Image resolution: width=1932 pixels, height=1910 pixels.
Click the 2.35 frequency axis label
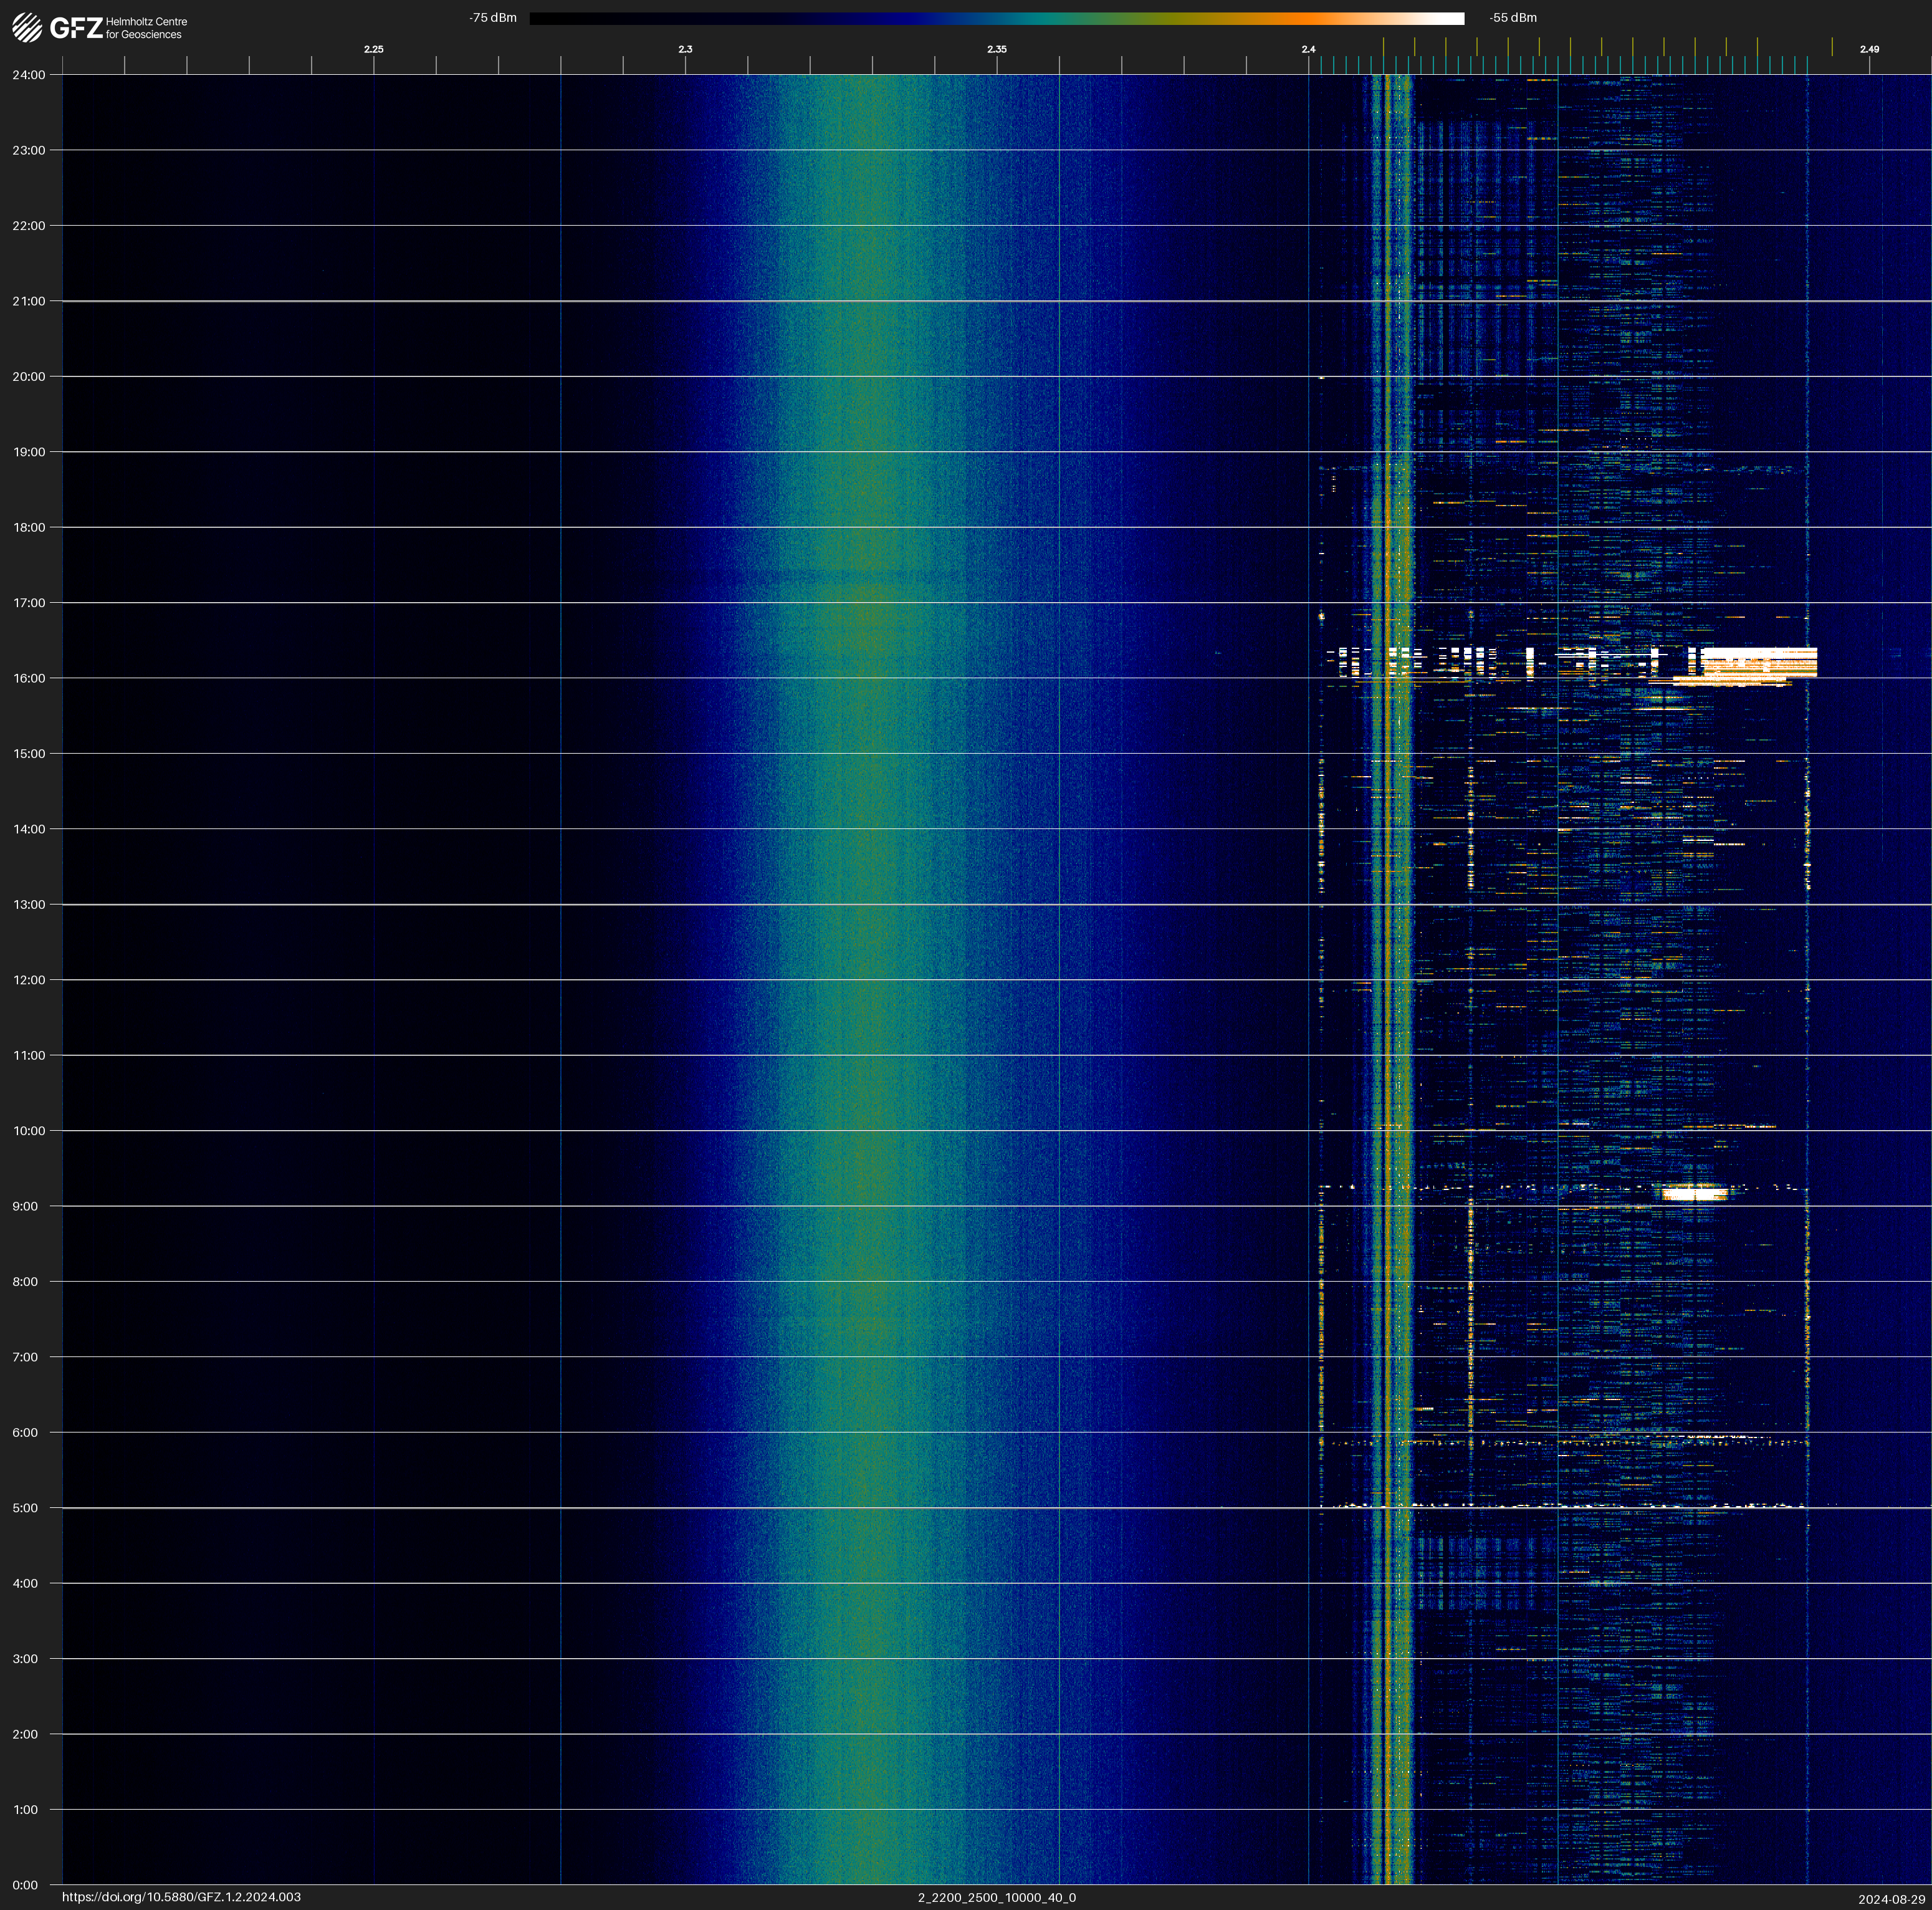point(996,49)
